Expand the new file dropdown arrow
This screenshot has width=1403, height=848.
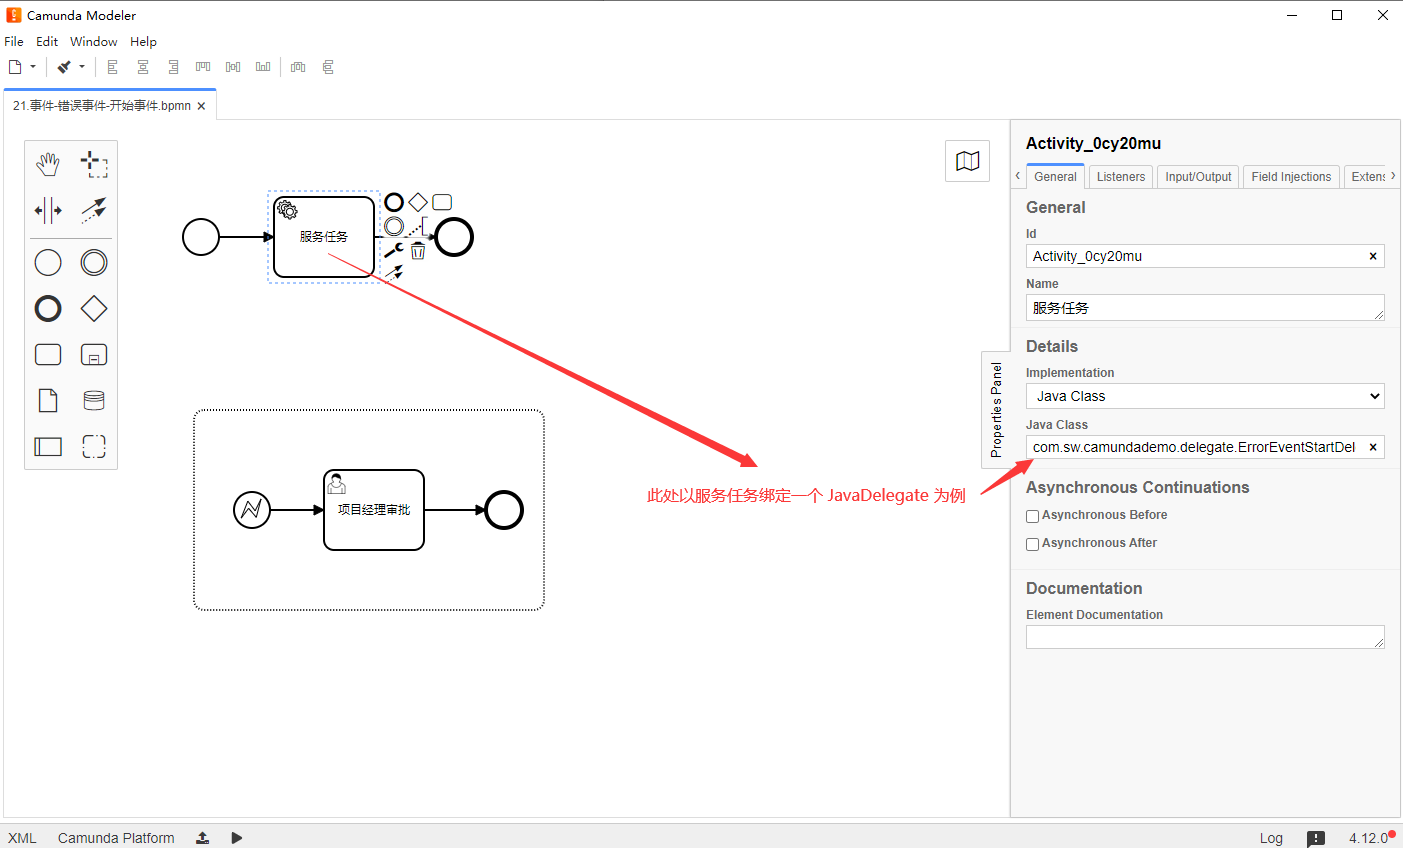click(x=33, y=67)
